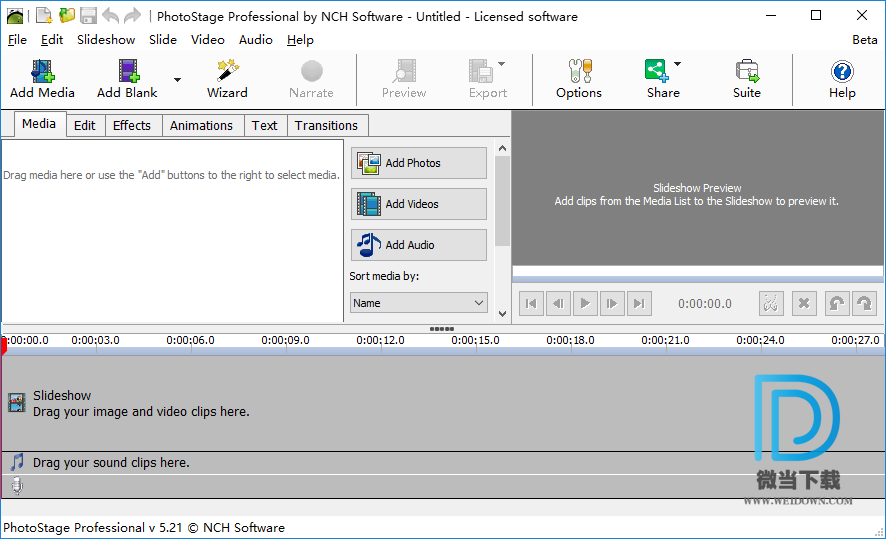Open Help from the toolbar
The height and width of the screenshot is (539, 886).
coord(842,72)
